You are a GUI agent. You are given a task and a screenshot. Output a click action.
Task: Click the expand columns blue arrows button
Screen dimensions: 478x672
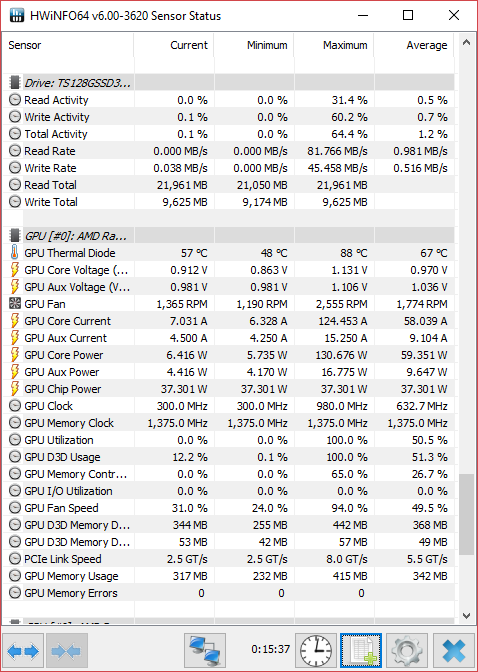(23, 651)
